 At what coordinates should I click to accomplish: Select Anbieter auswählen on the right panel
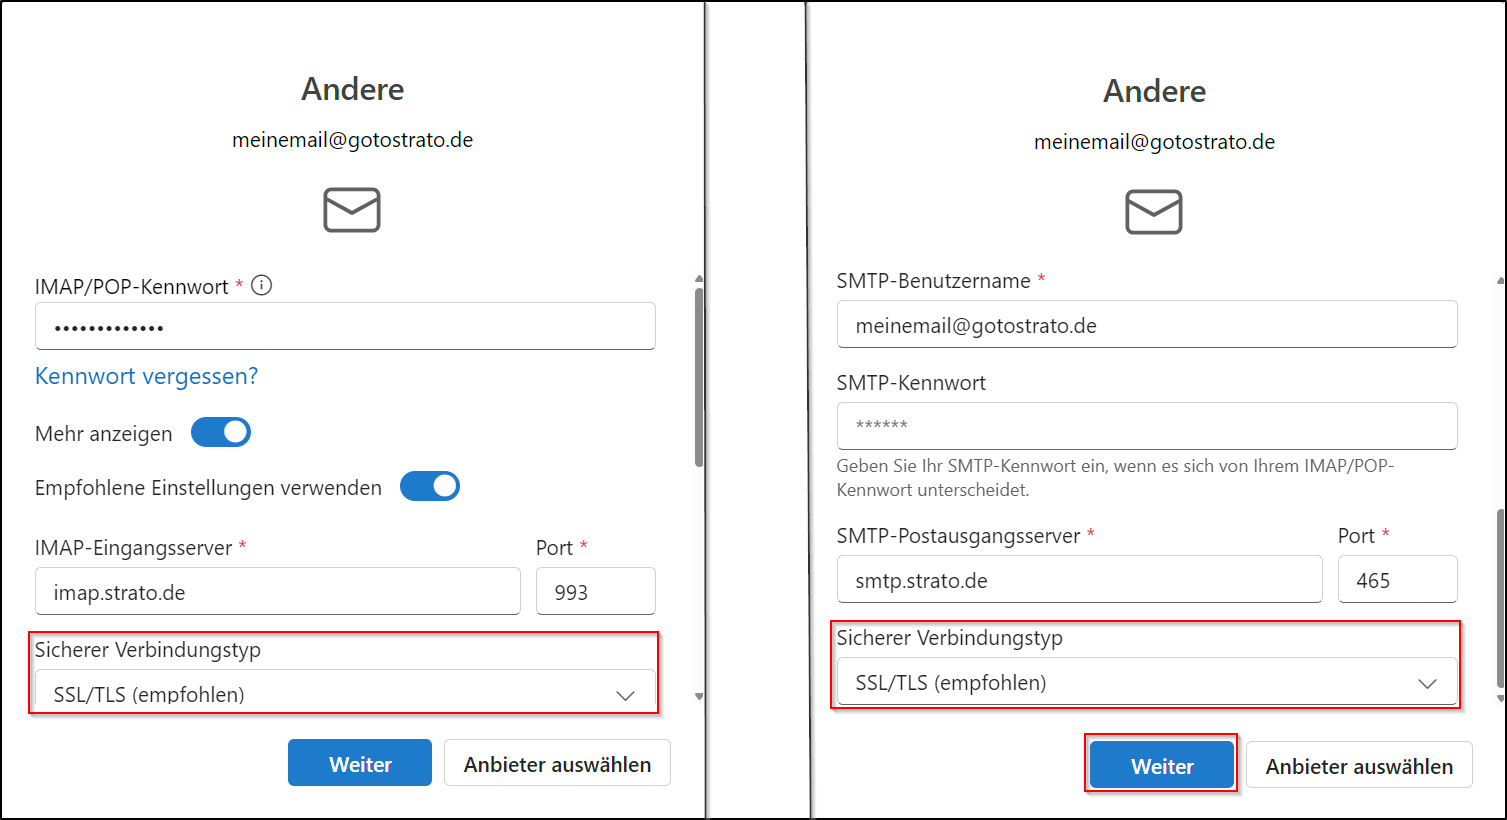[x=1358, y=765]
